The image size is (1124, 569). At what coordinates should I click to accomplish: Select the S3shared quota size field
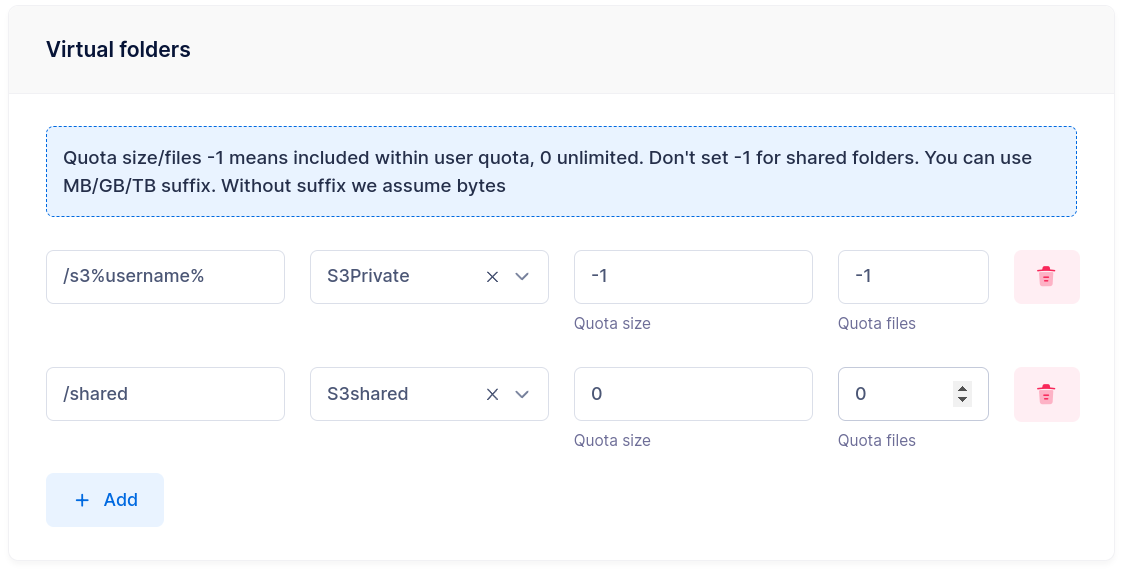[692, 394]
